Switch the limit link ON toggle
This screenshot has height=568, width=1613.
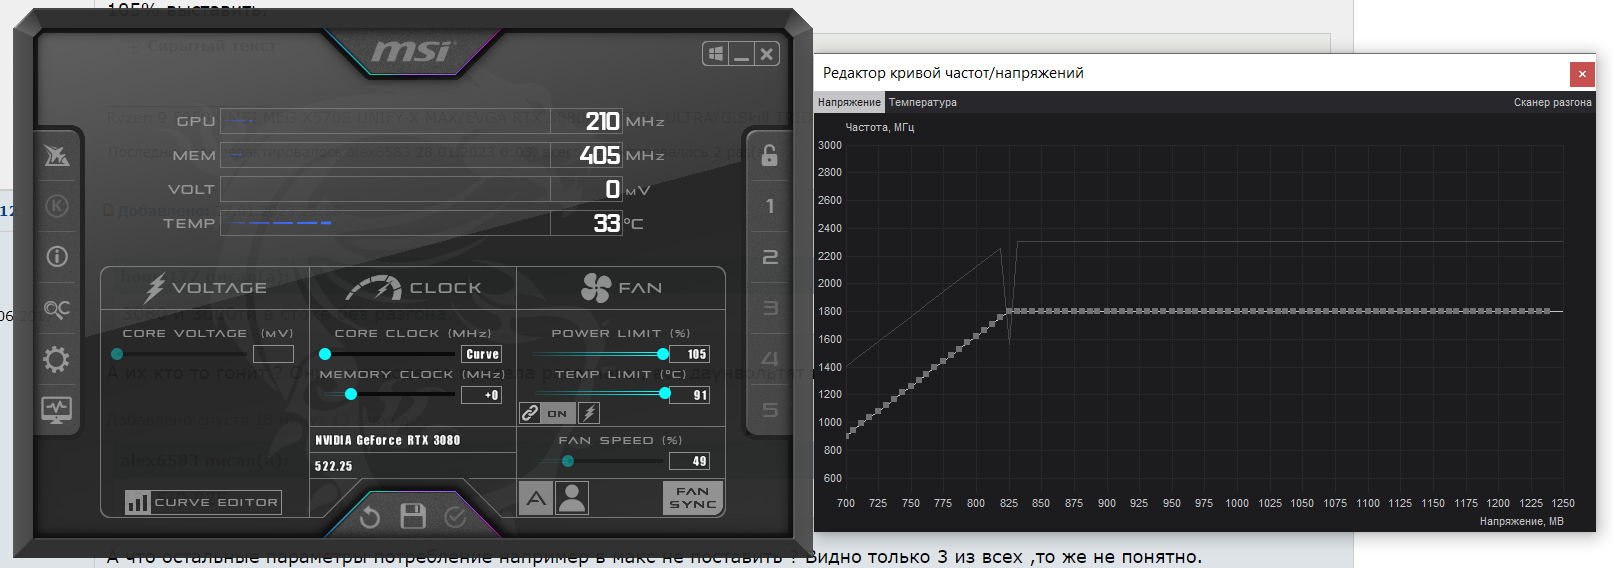(x=558, y=413)
